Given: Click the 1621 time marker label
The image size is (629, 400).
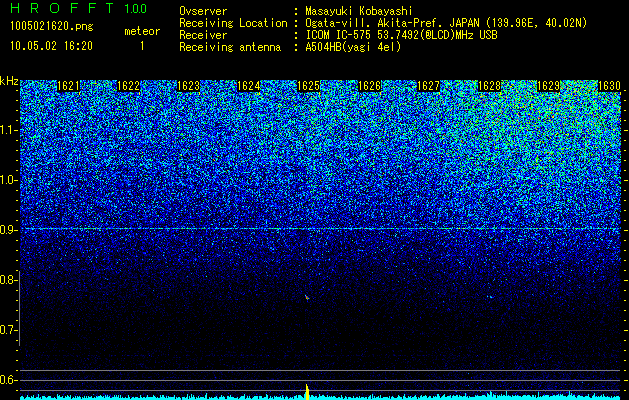Looking at the screenshot, I should (x=68, y=86).
